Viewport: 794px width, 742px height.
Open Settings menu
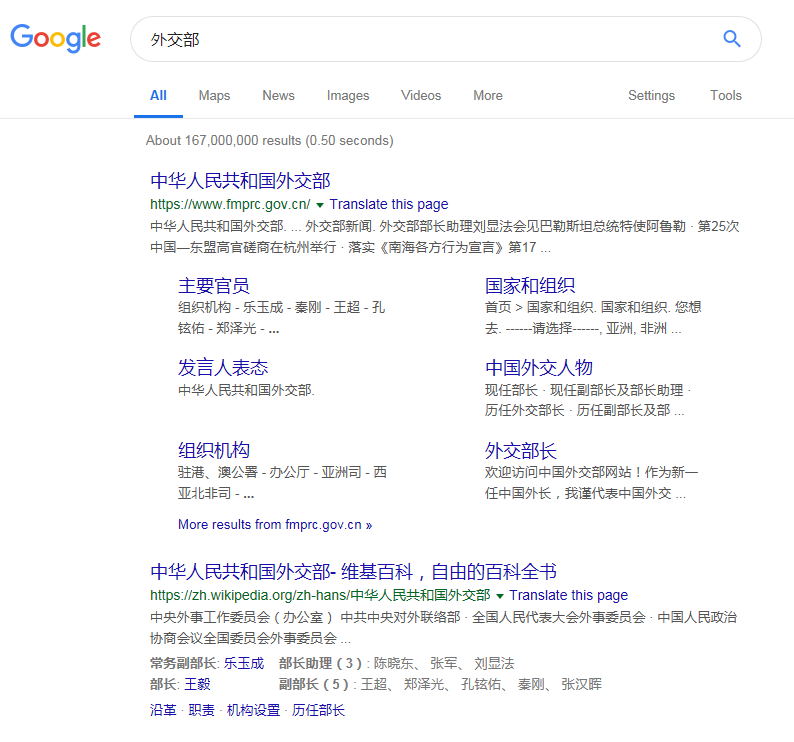[652, 96]
